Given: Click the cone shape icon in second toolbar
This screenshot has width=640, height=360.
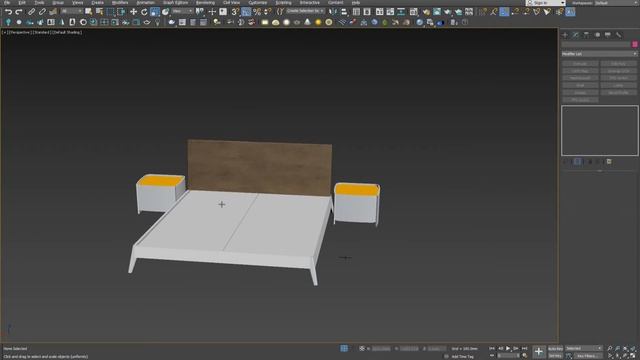Looking at the screenshot, I should [307, 22].
